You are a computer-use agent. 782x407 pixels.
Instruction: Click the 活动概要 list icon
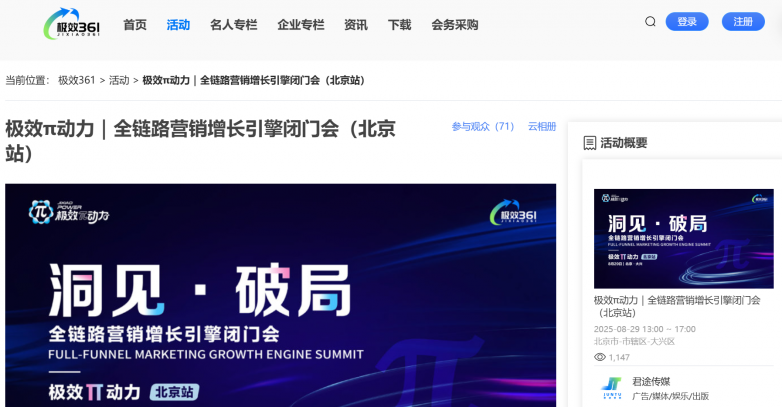pyautogui.click(x=589, y=143)
